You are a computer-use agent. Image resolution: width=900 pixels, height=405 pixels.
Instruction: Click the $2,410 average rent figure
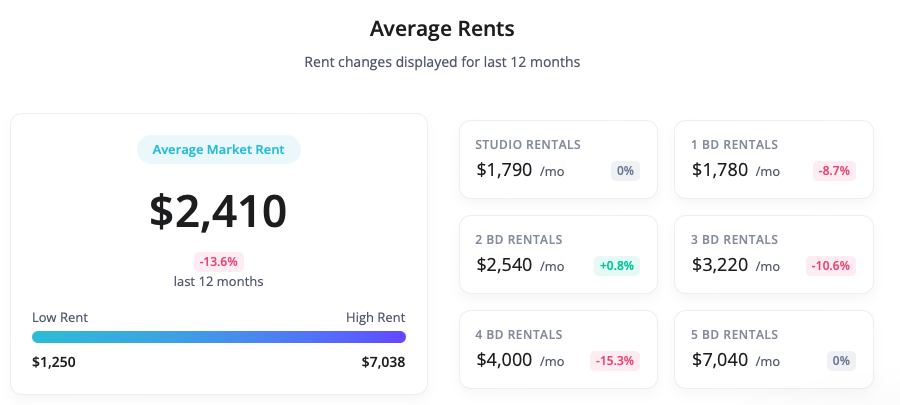pyautogui.click(x=218, y=211)
